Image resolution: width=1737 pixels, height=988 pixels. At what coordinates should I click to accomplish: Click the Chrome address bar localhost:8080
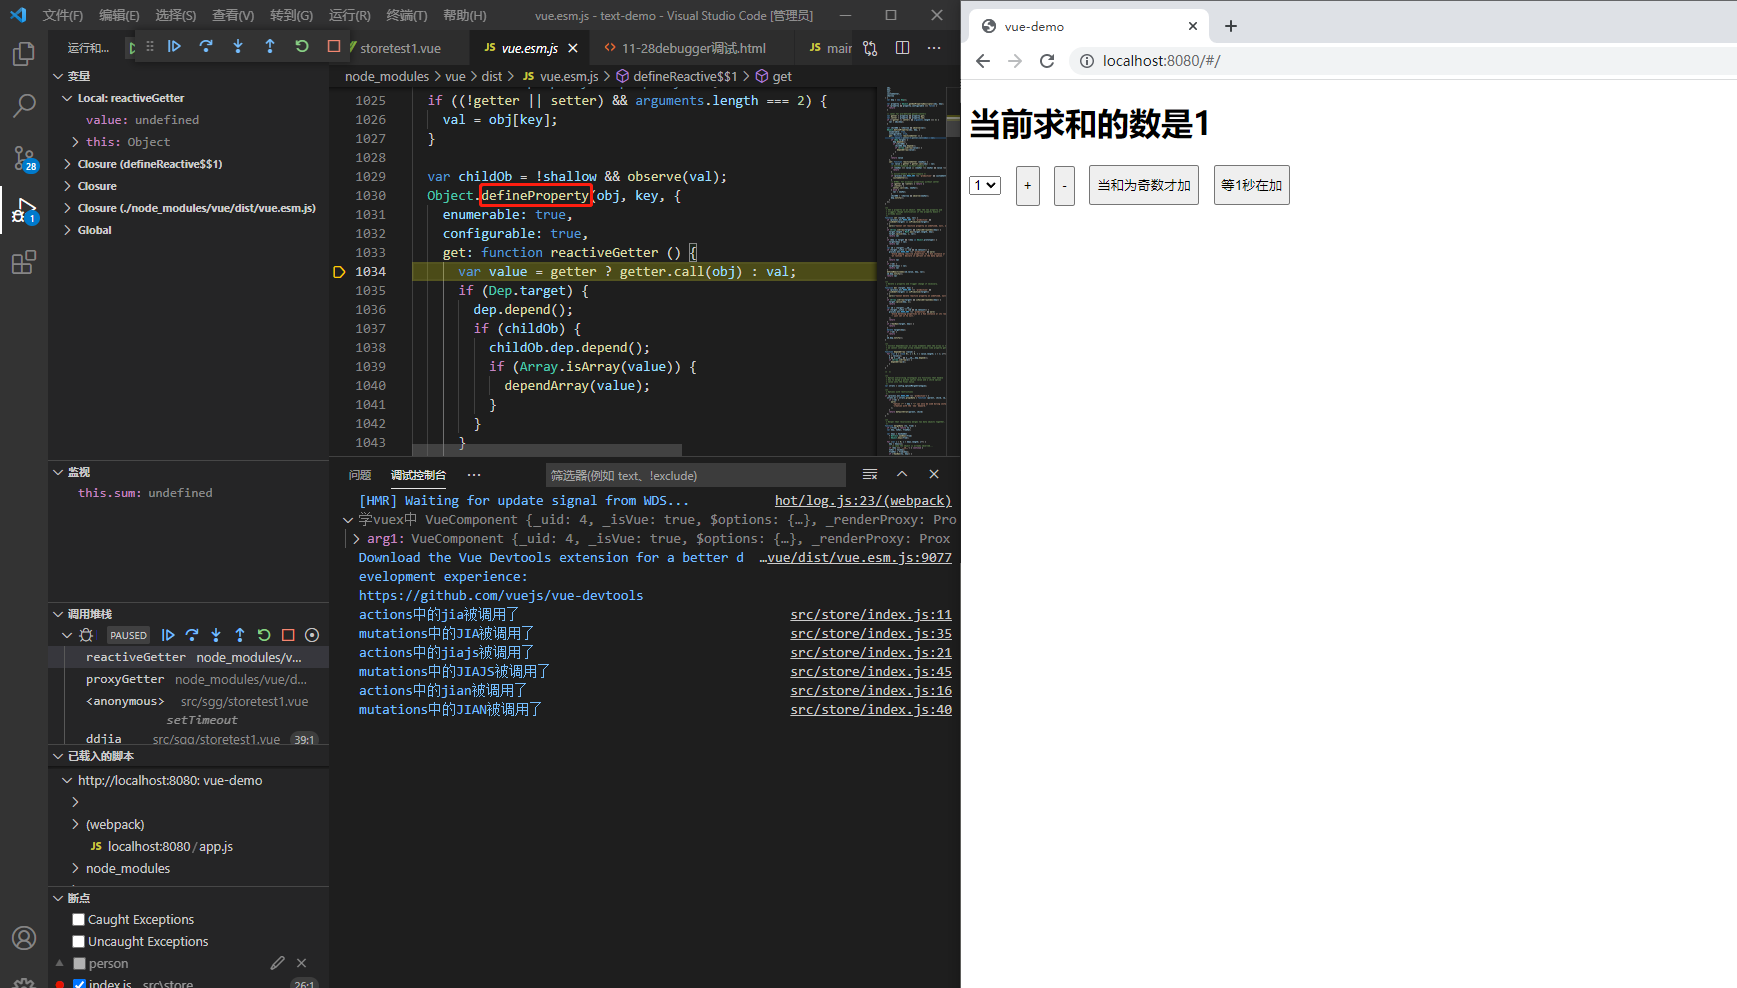1400,61
